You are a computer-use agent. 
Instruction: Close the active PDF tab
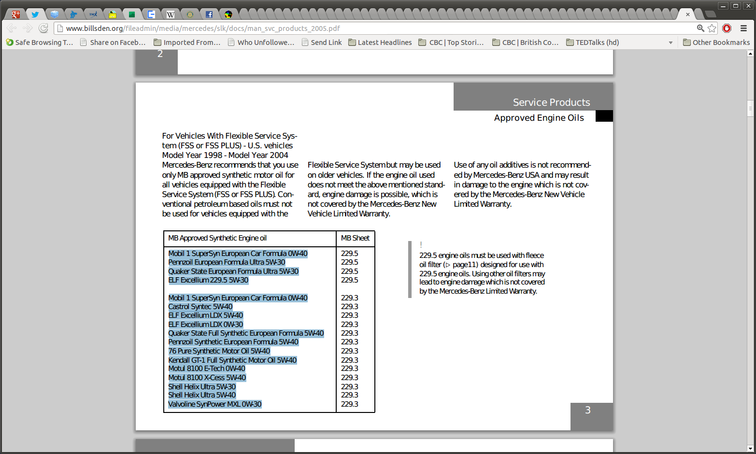coord(688,14)
